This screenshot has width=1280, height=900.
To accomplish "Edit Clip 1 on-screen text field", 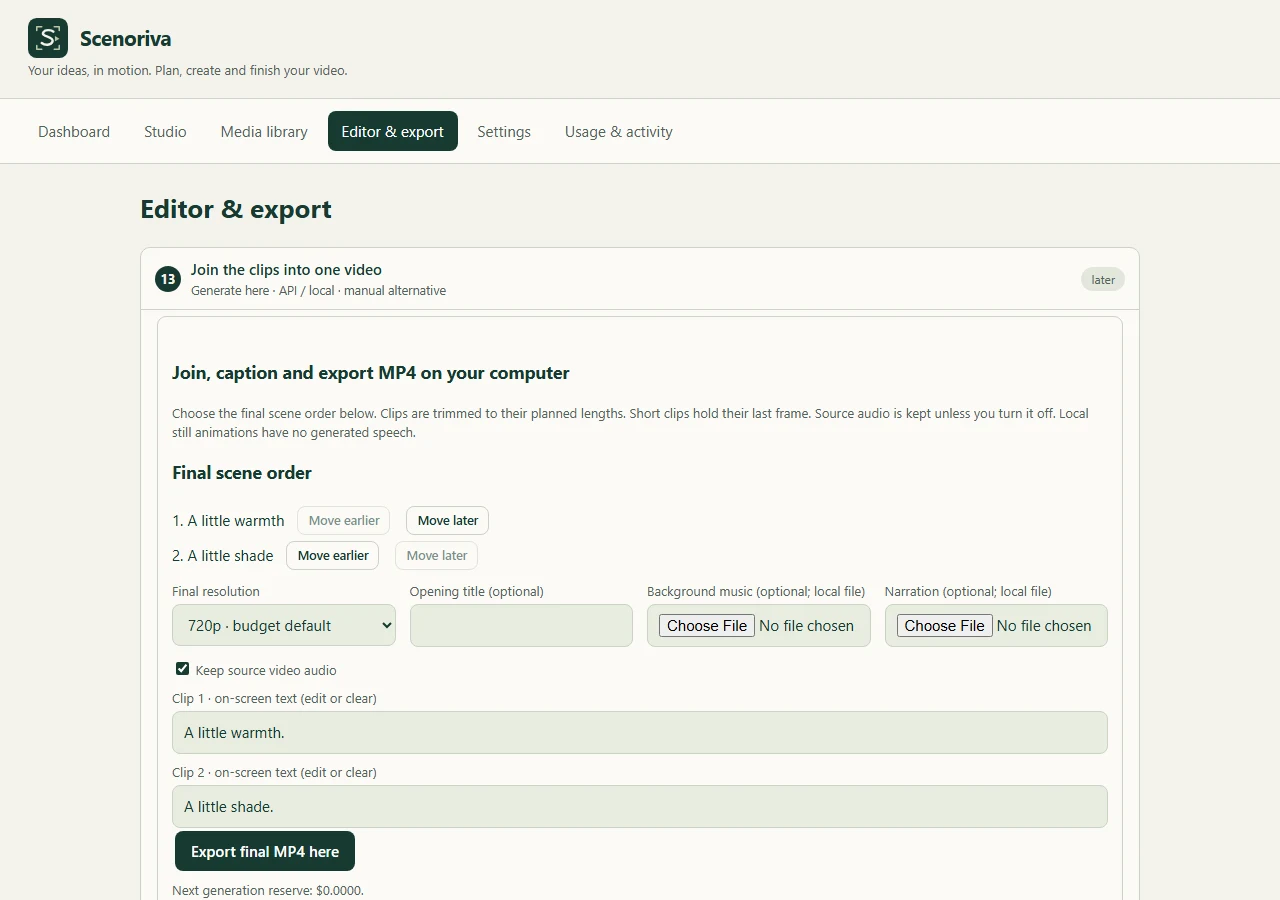I will (640, 732).
